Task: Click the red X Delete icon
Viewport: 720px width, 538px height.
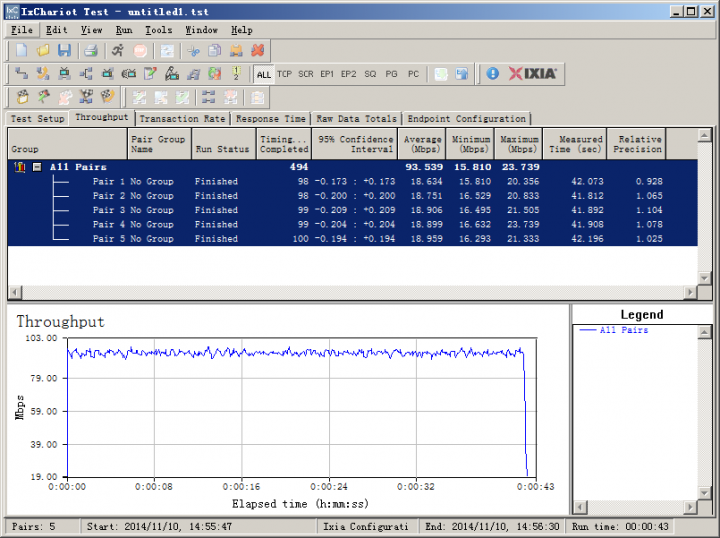Action: (x=258, y=50)
